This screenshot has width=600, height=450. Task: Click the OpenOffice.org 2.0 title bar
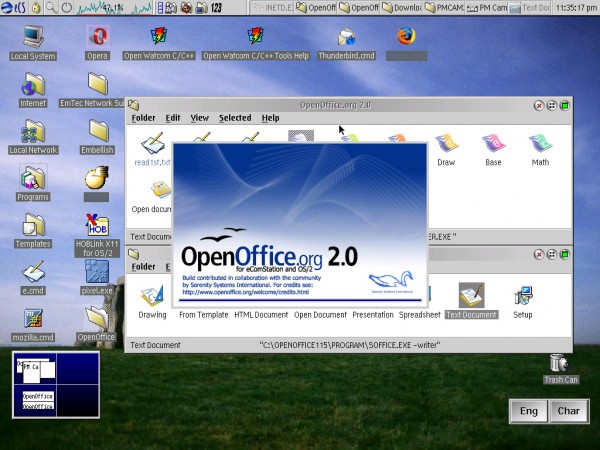tap(335, 105)
